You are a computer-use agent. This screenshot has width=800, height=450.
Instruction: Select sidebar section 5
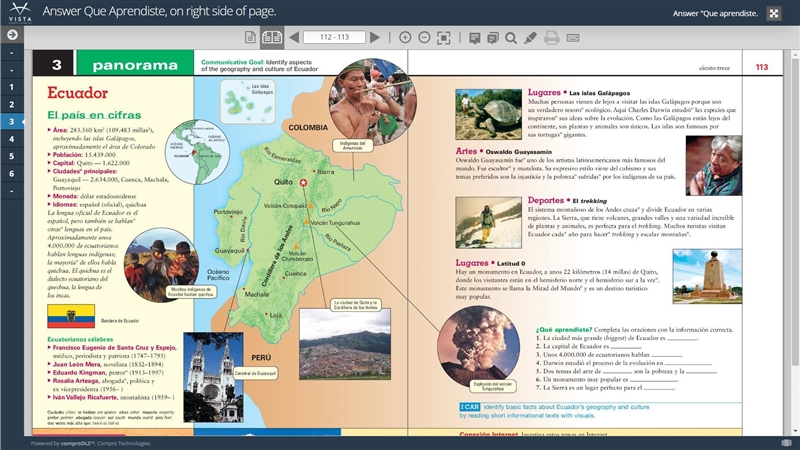[12, 156]
